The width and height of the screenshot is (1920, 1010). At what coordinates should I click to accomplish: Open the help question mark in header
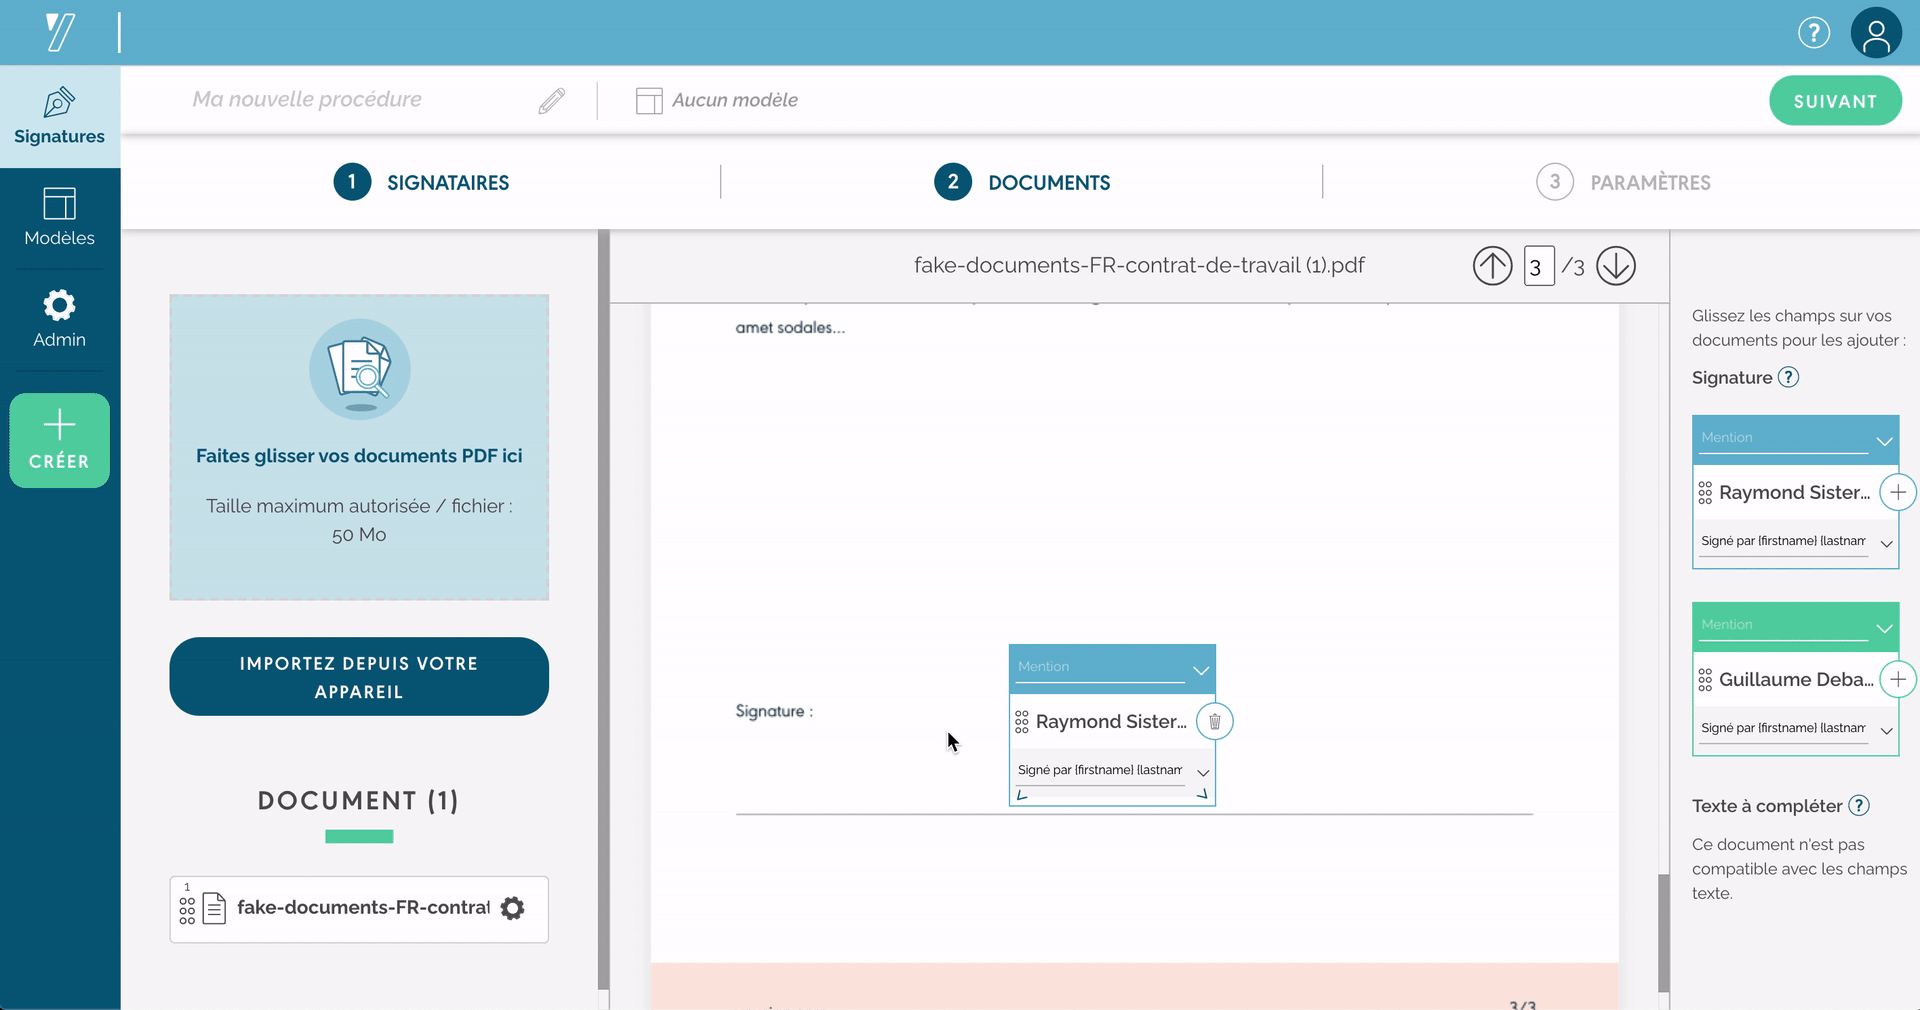1813,33
